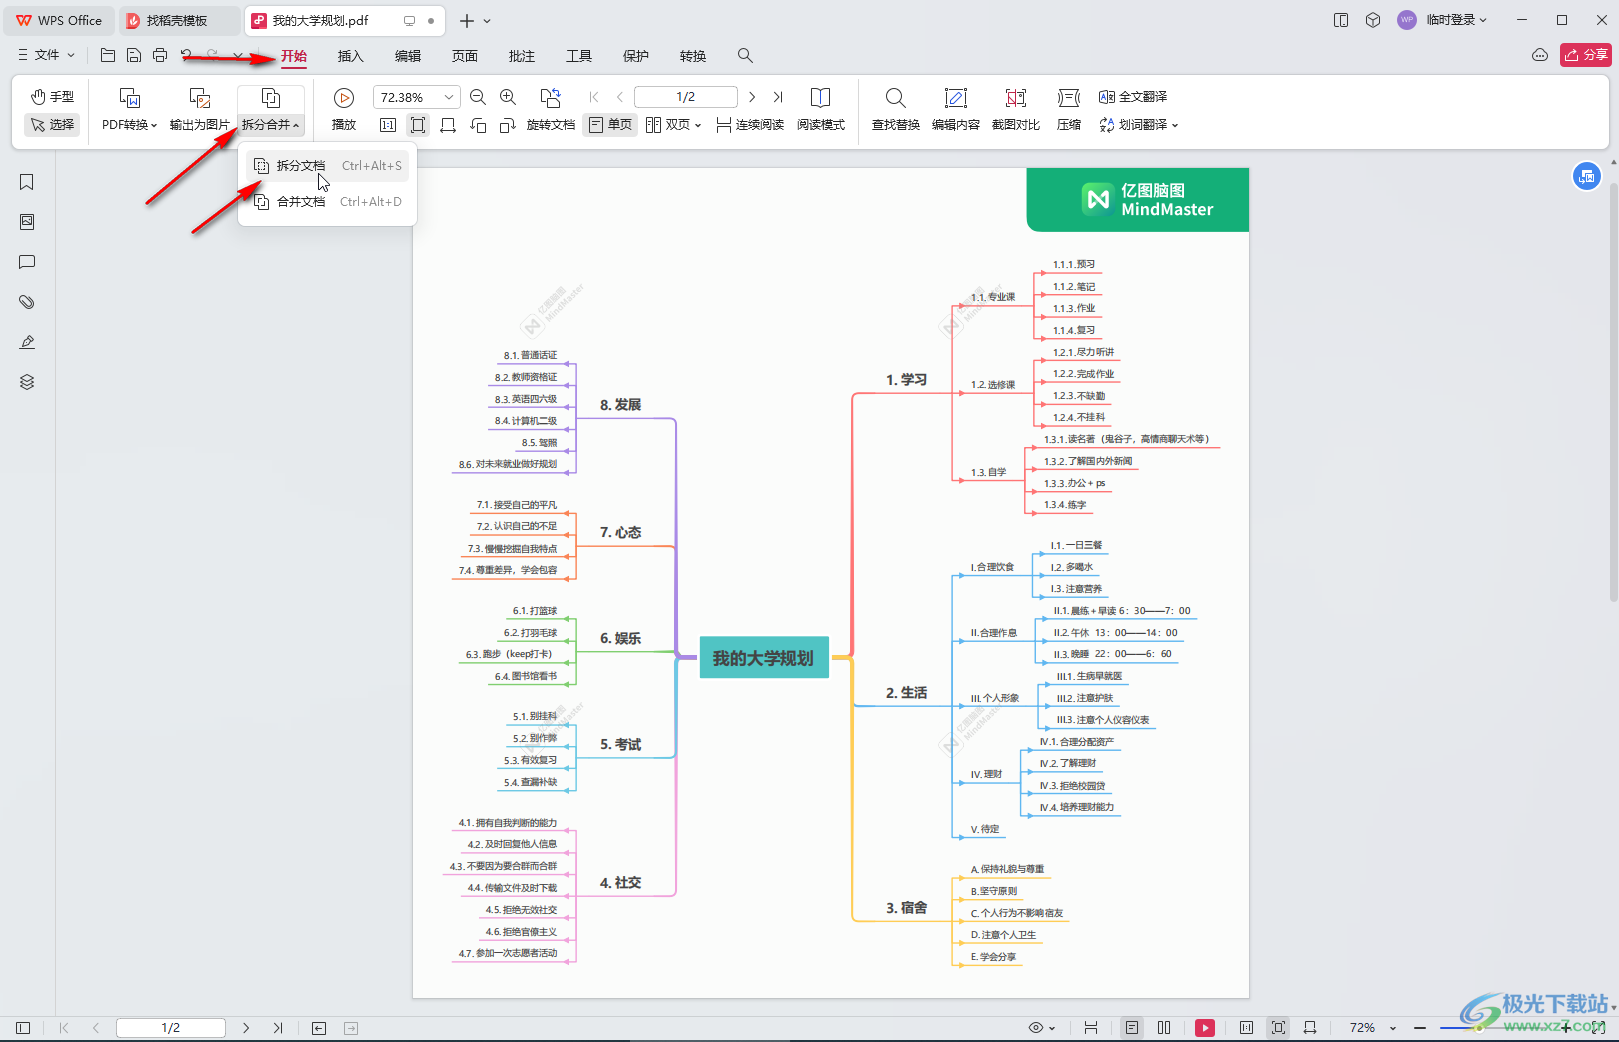1619x1042 pixels.
Task: Open the 批注 ribbon tab
Action: point(522,56)
